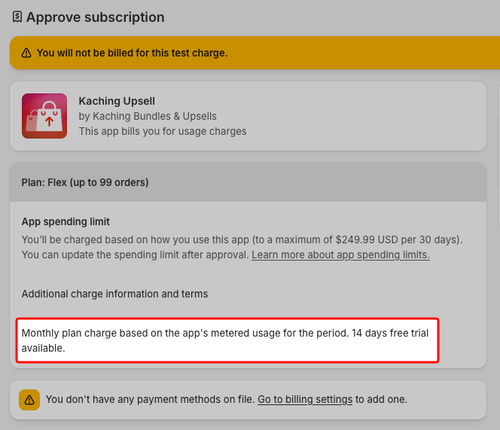Open the Go to billing settings link
Image resolution: width=500 pixels, height=430 pixels.
pyautogui.click(x=305, y=399)
